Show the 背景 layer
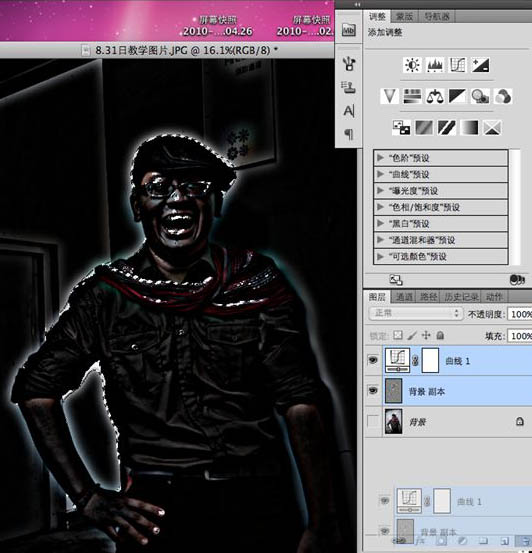 click(373, 421)
